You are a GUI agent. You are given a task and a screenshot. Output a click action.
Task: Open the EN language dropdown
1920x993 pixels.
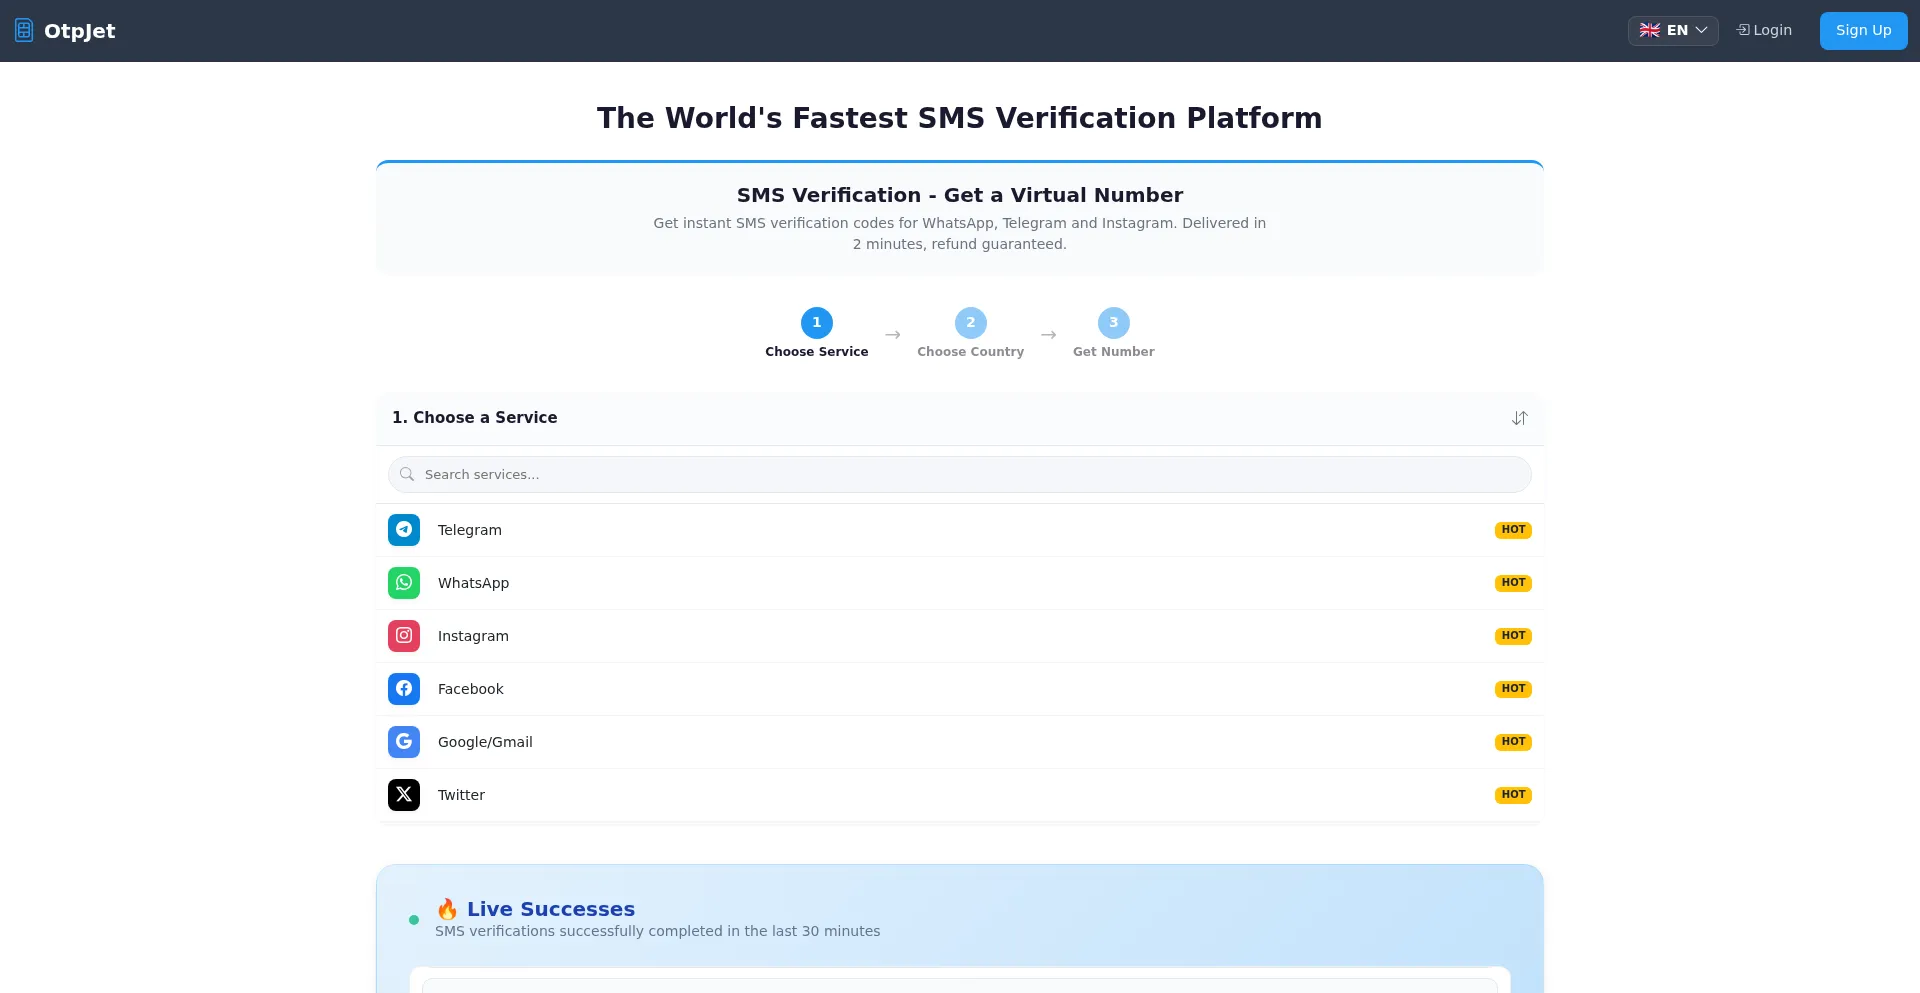[x=1673, y=30]
